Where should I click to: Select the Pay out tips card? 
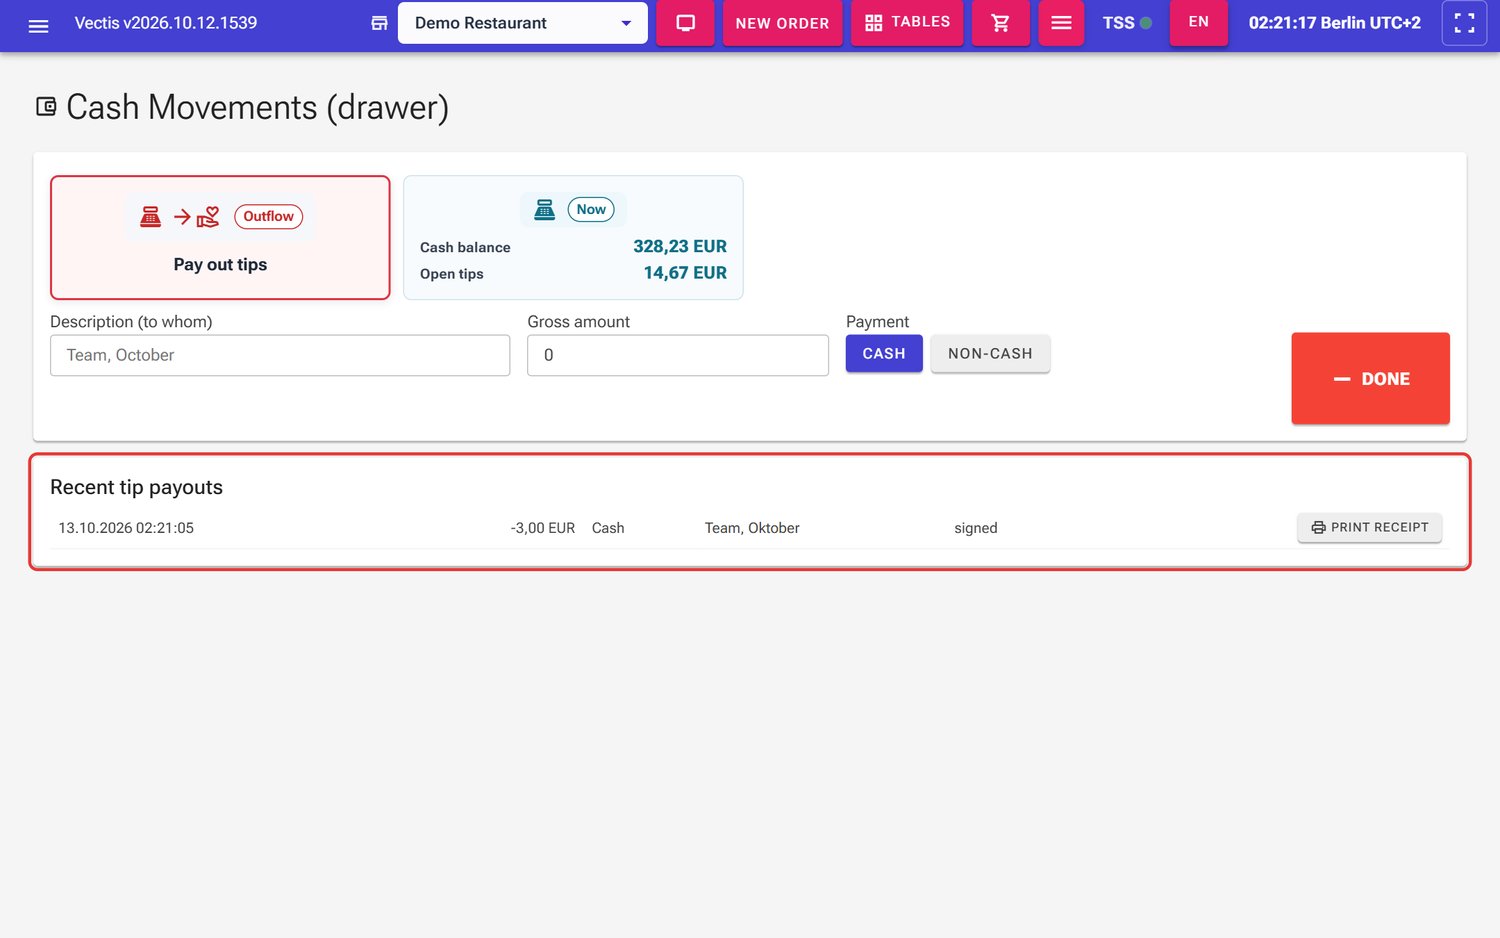220,238
